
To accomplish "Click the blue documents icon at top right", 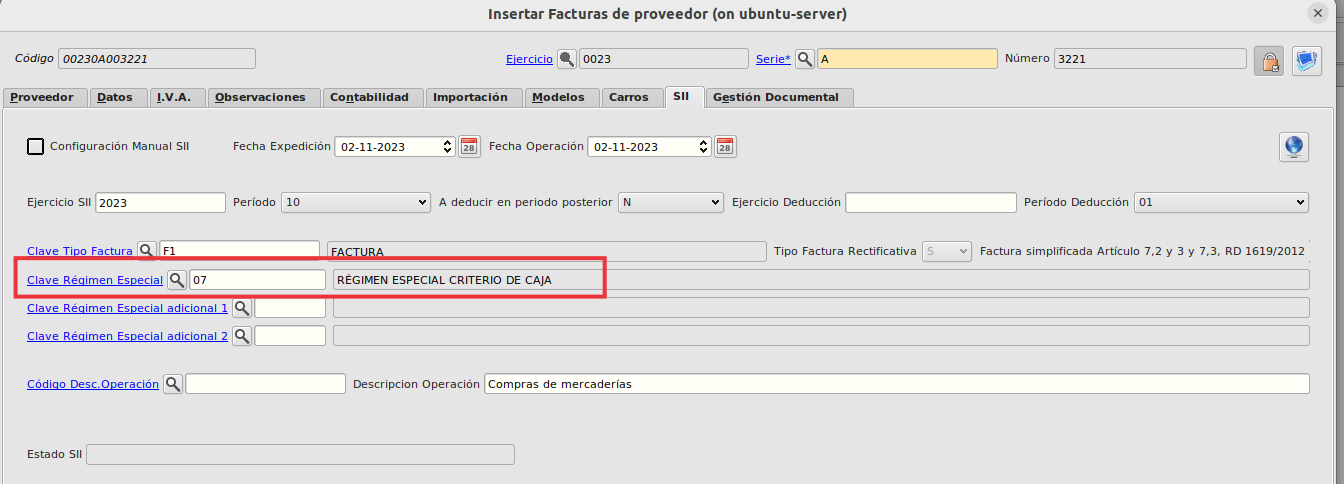I will (x=1307, y=60).
